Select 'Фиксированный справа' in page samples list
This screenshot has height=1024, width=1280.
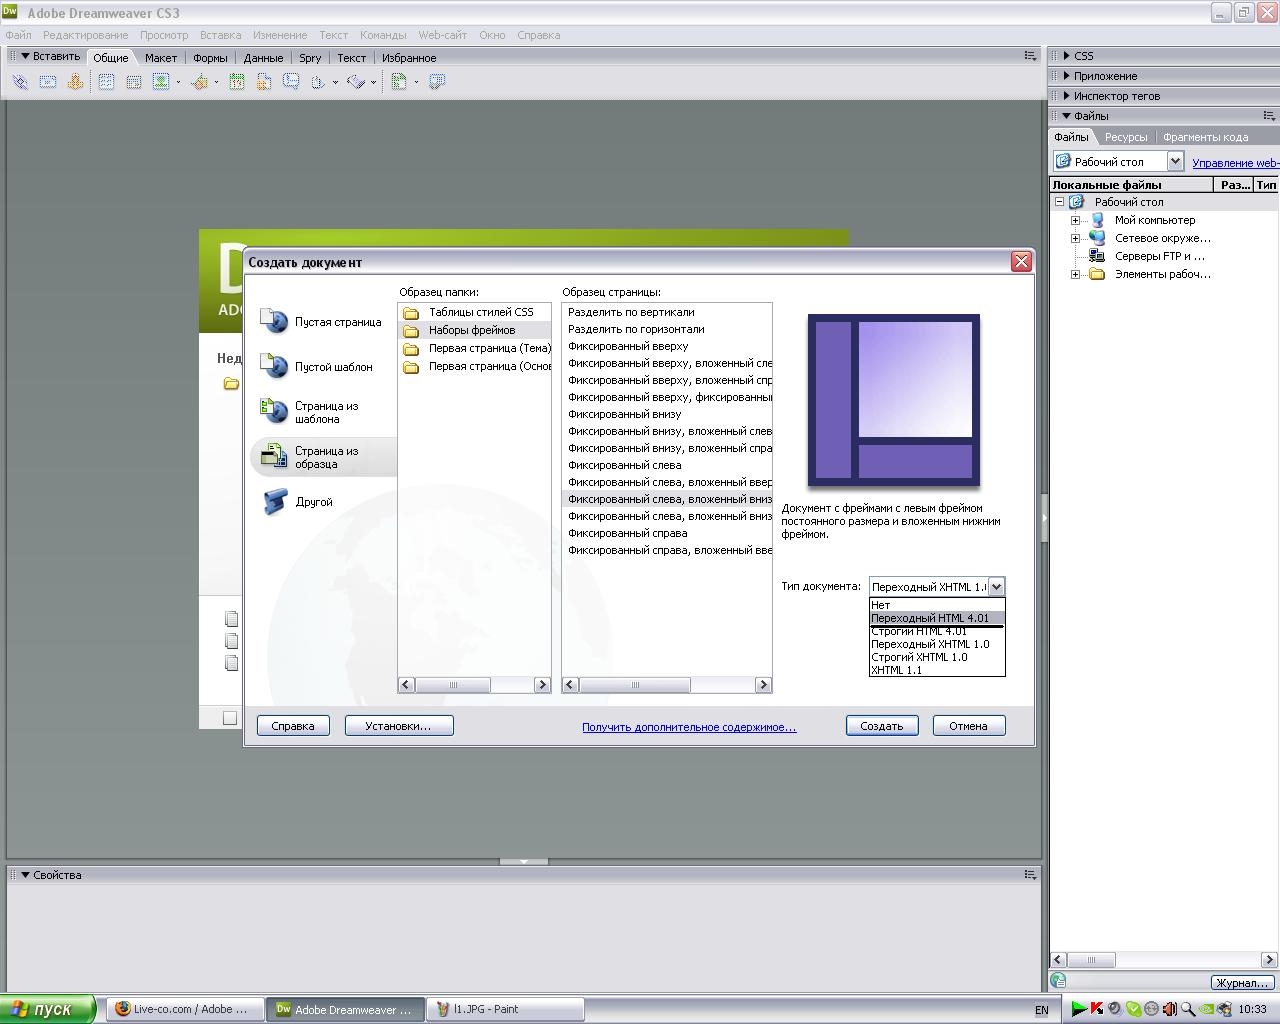627,533
